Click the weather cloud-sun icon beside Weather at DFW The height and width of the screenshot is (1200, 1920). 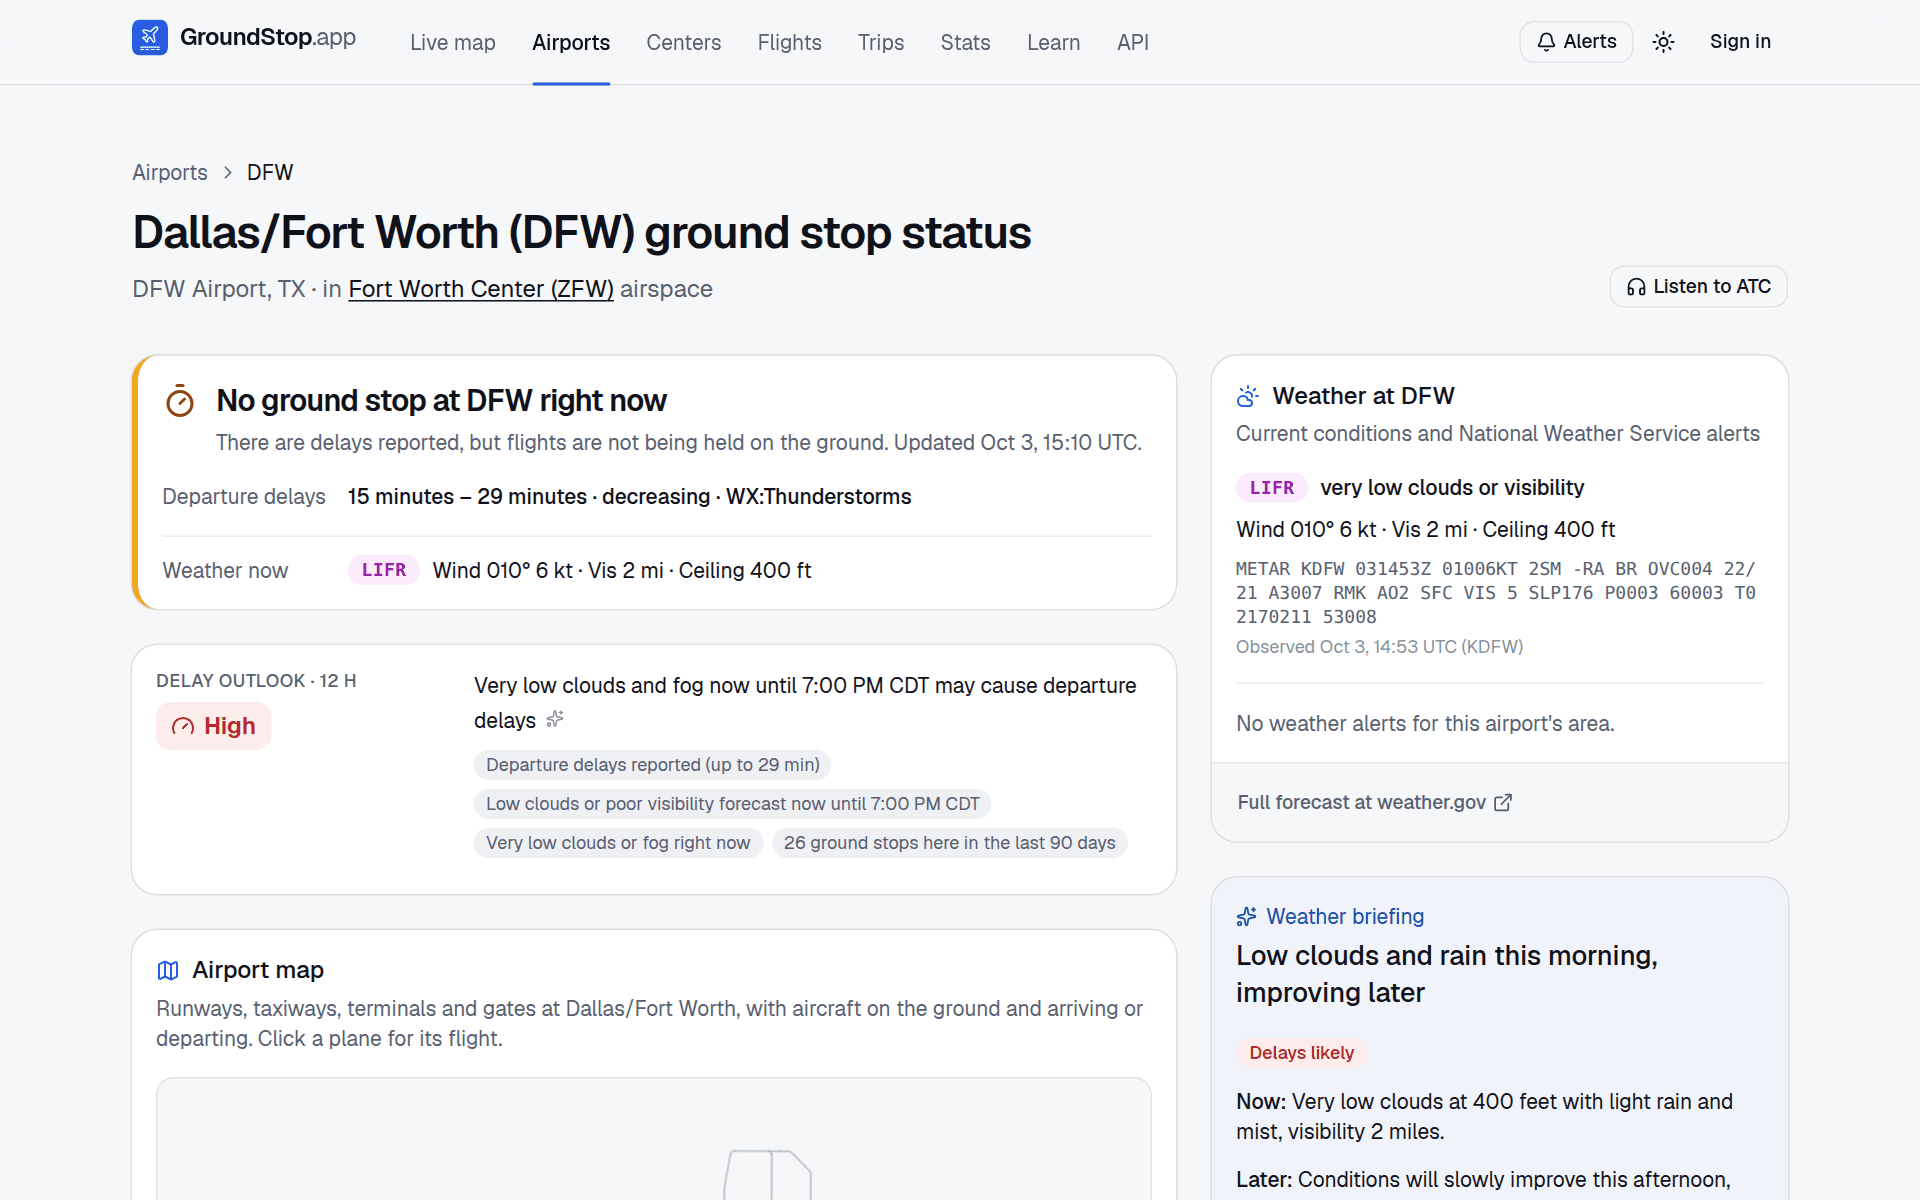(x=1247, y=396)
